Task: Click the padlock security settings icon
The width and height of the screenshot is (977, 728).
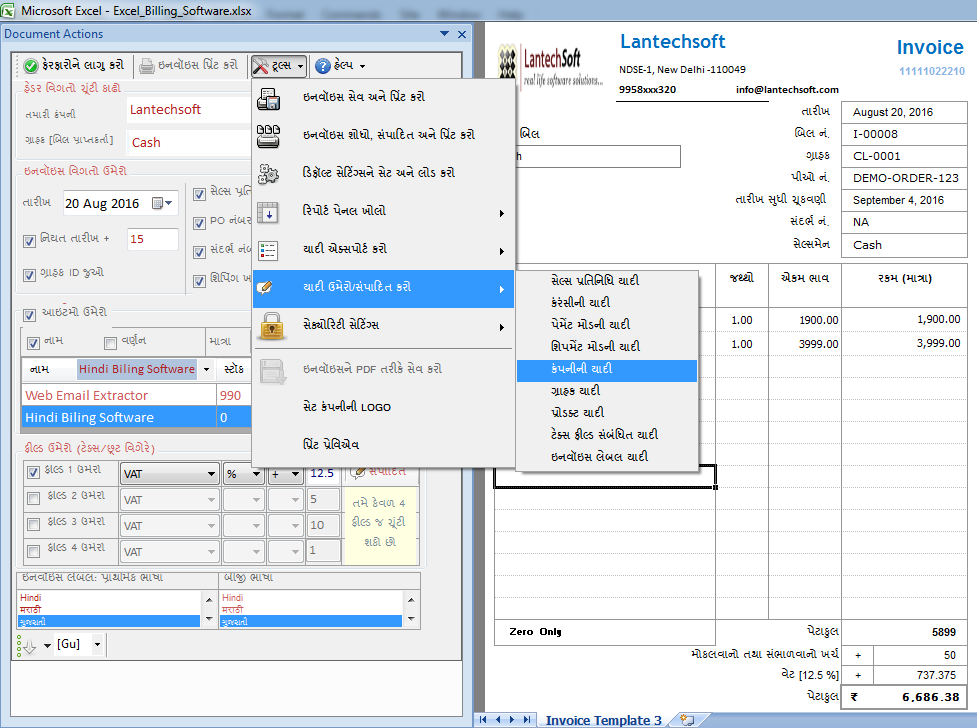Action: pyautogui.click(x=272, y=326)
